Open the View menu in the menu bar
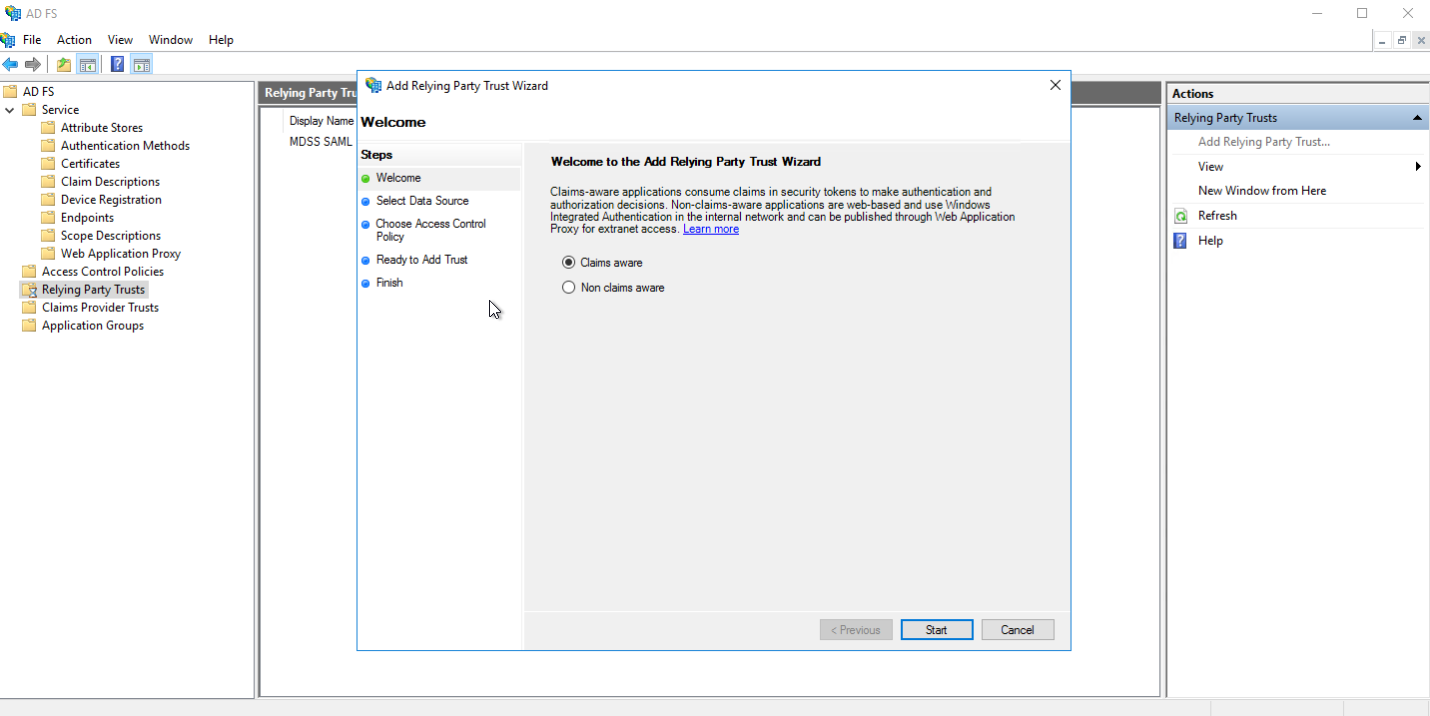 [x=120, y=40]
